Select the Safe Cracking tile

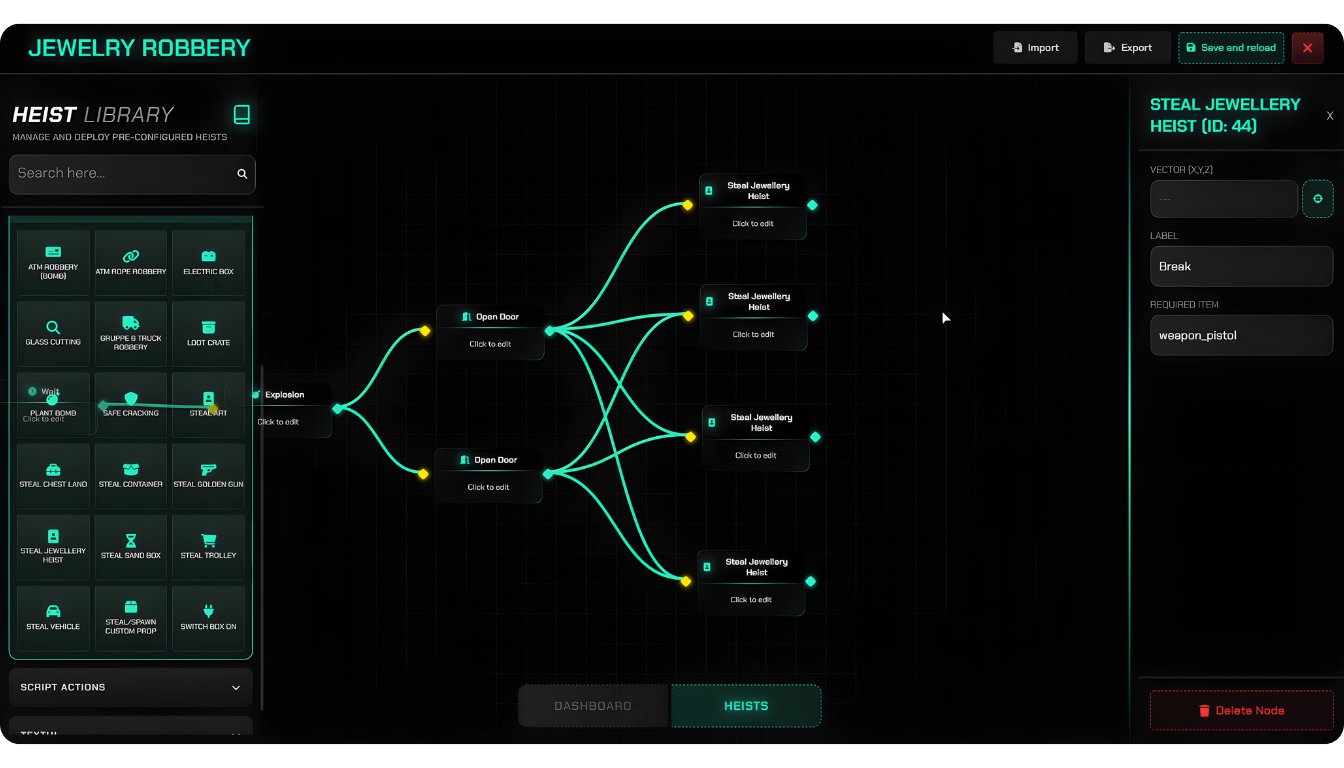(131, 404)
